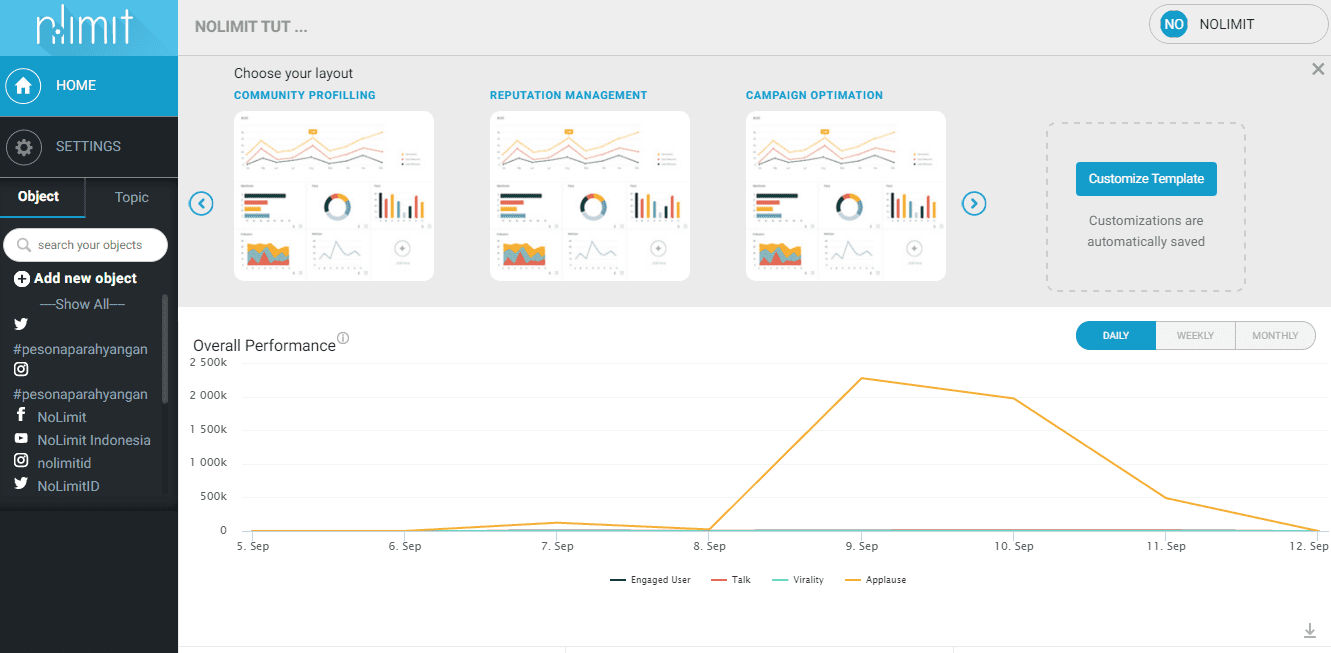
Task: Click the Twitter icon next to NoLimitID
Action: (x=21, y=484)
